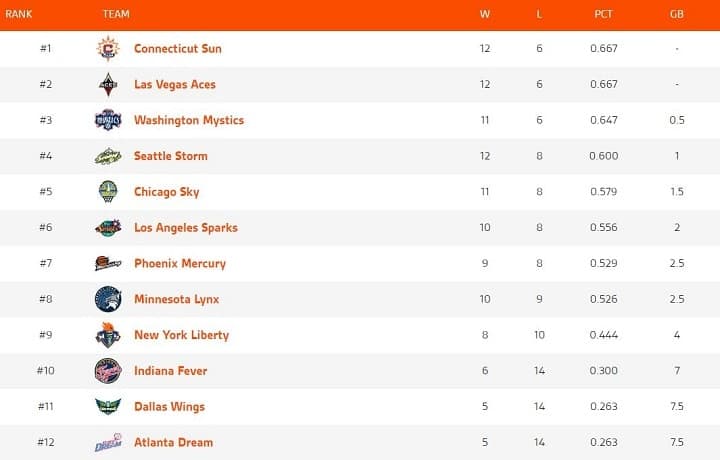
Task: Click the RANK column header
Action: tap(19, 14)
